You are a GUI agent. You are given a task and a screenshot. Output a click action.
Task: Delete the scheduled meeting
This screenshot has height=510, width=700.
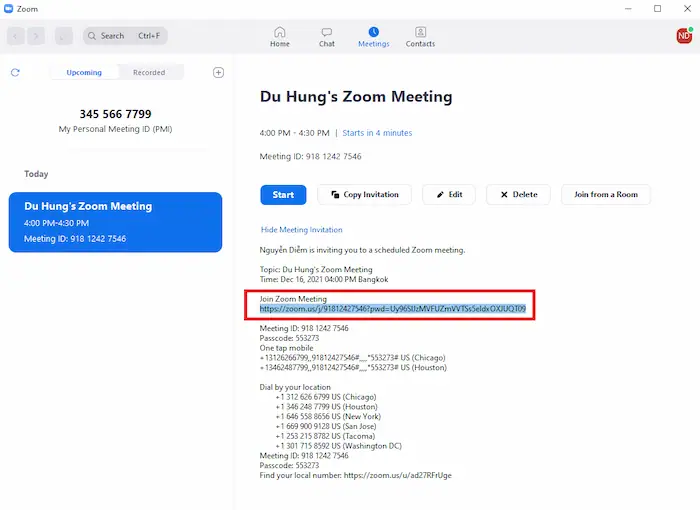point(518,195)
